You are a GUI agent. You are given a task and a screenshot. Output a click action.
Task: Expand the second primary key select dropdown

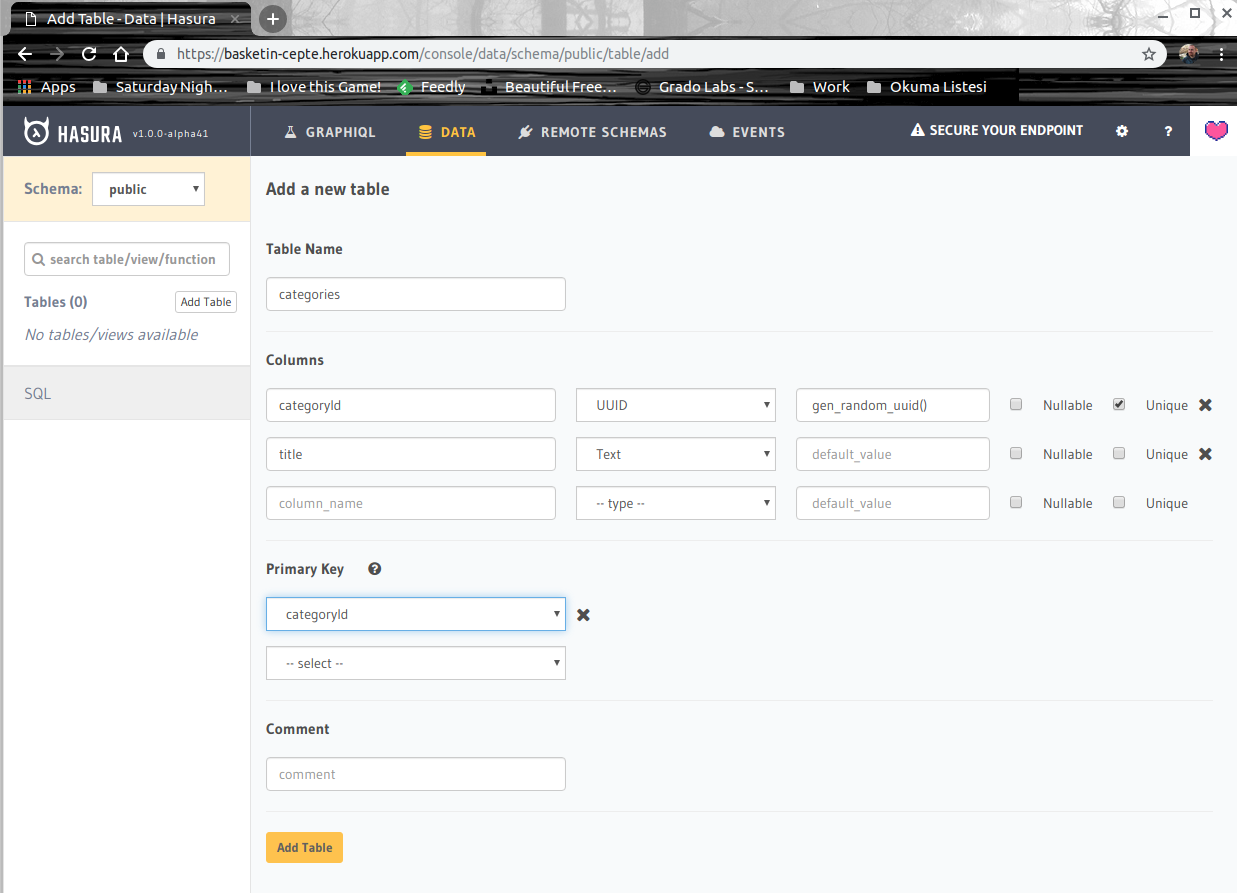415,663
